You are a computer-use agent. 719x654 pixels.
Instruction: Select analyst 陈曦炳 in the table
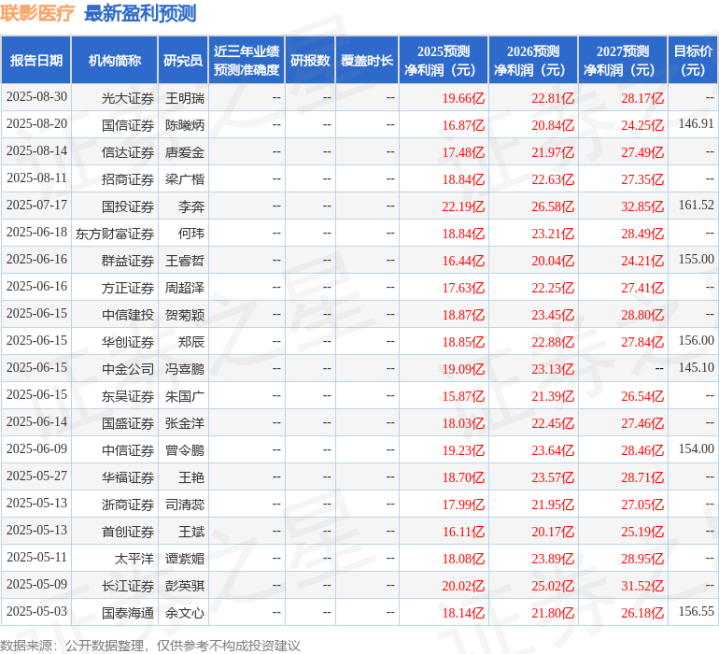[184, 124]
